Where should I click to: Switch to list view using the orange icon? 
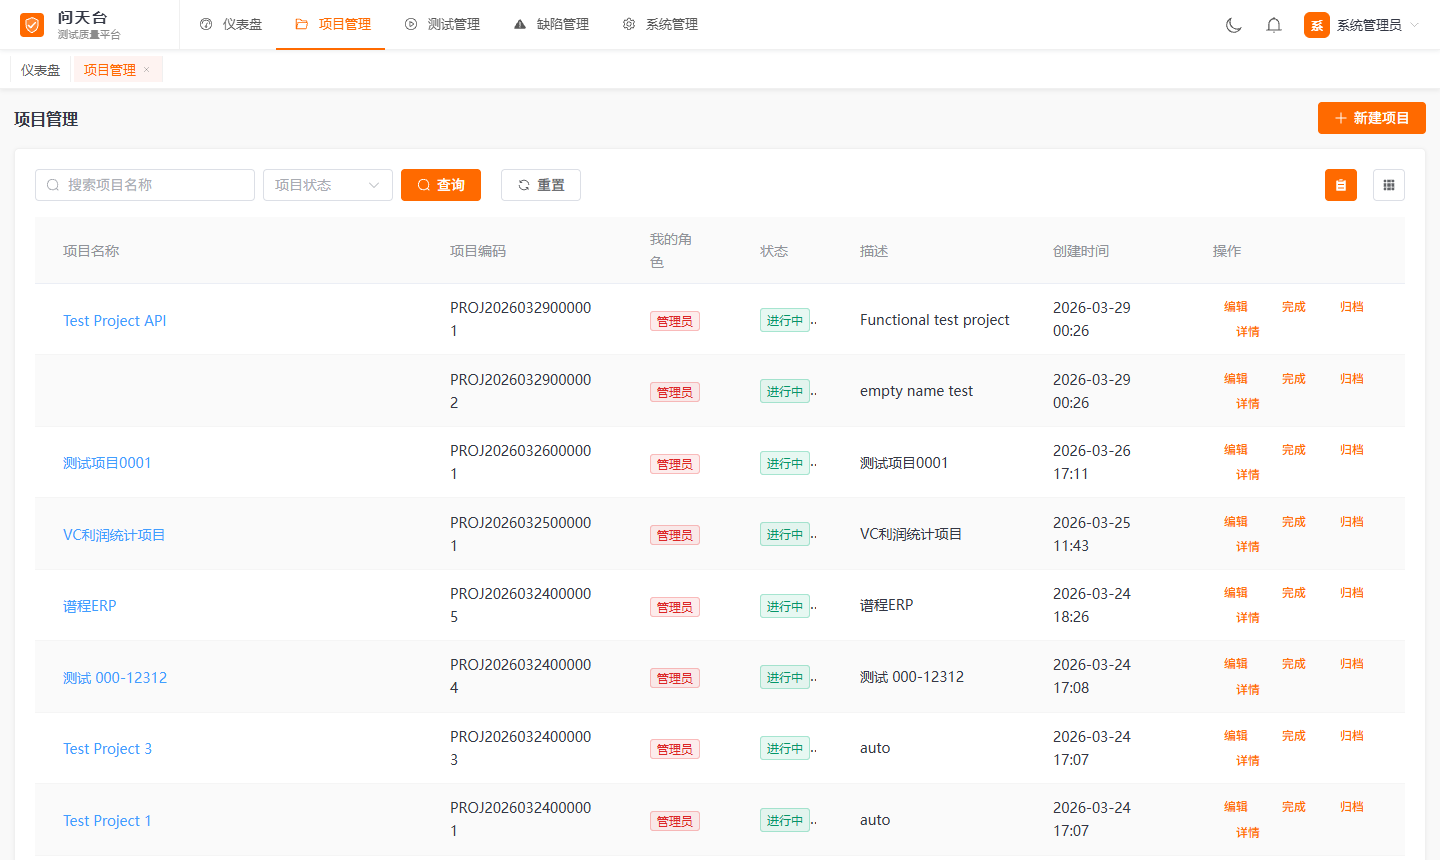[1341, 185]
